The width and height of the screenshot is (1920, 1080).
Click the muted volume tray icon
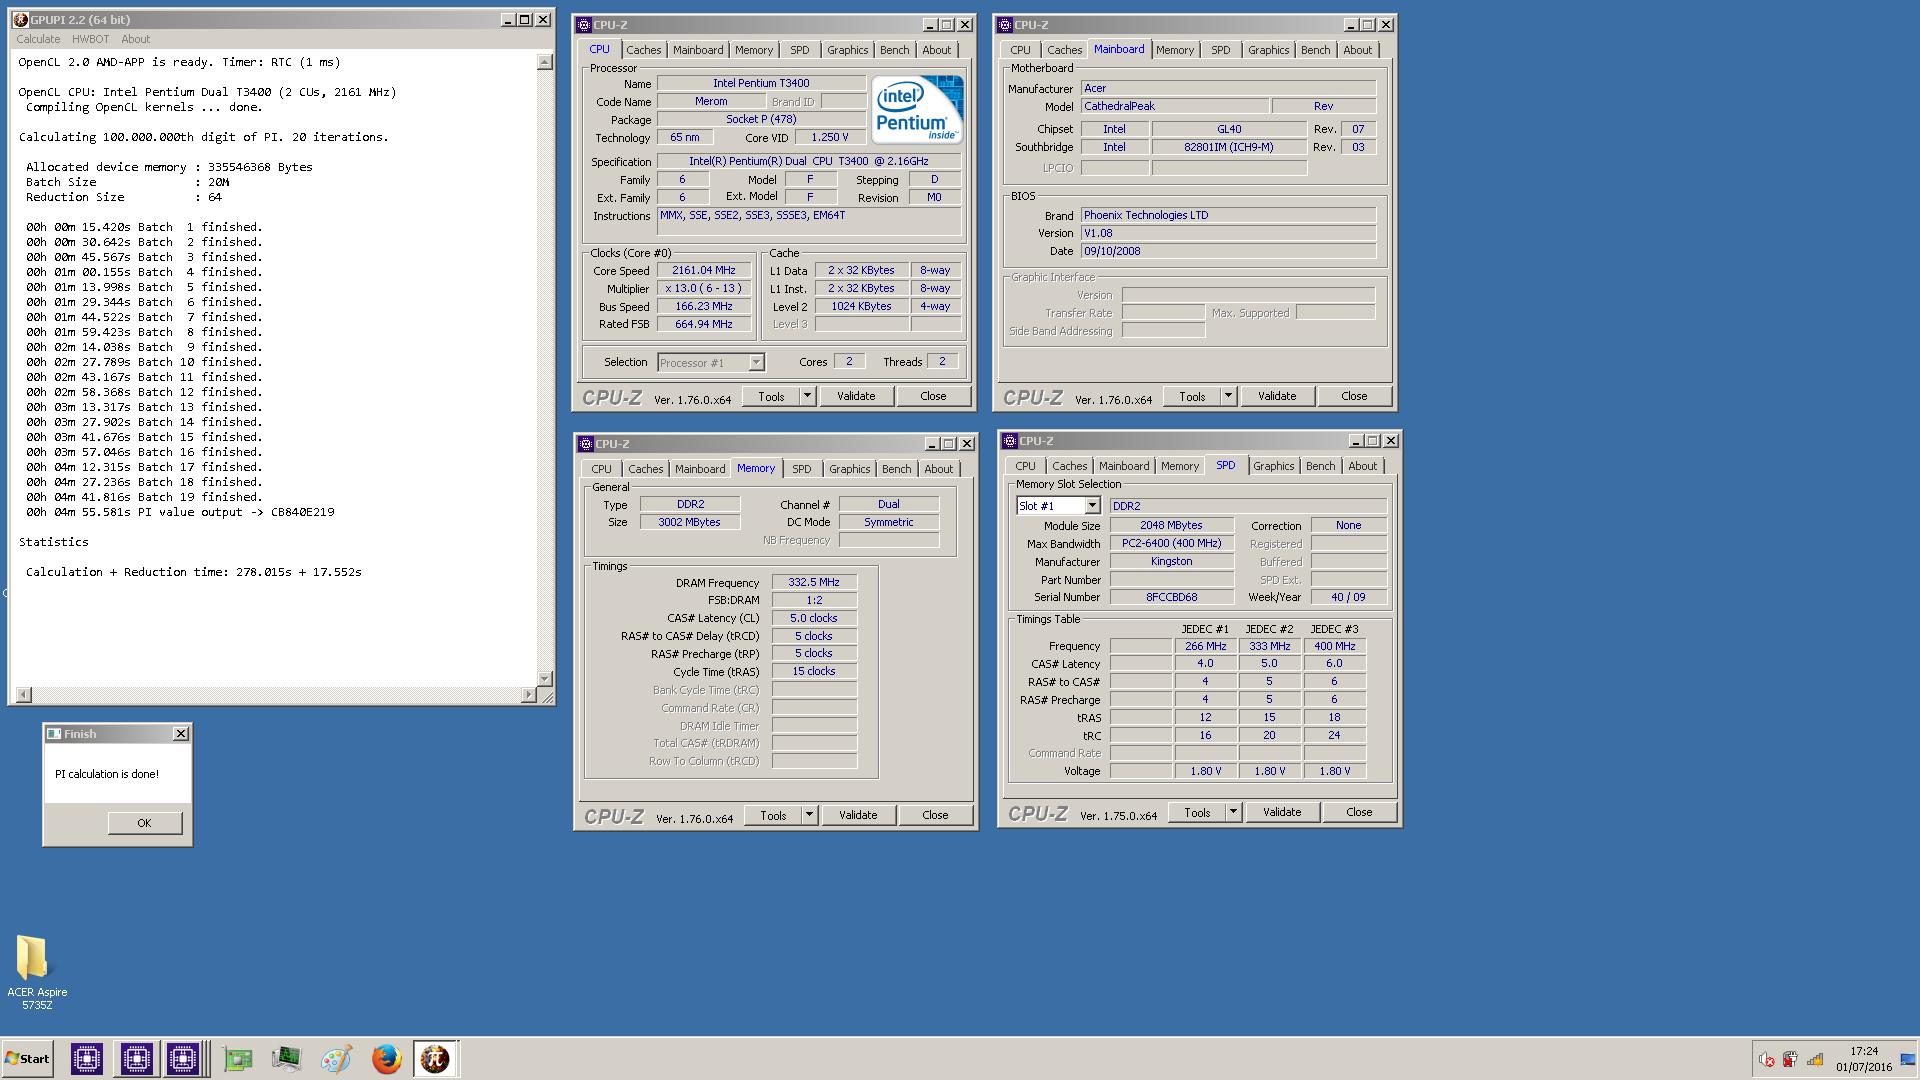coord(1767,1060)
